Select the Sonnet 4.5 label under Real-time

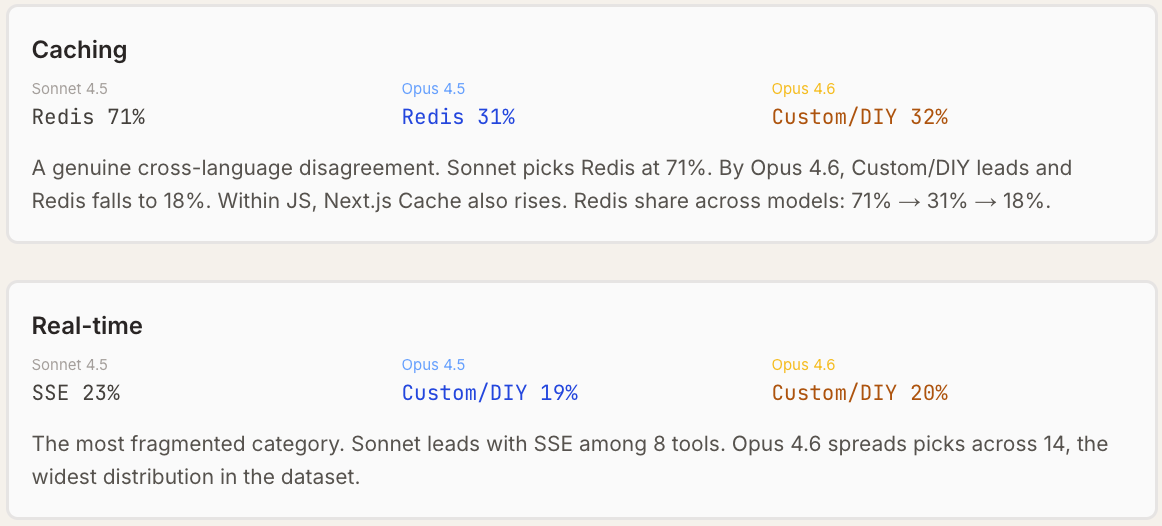tap(69, 365)
